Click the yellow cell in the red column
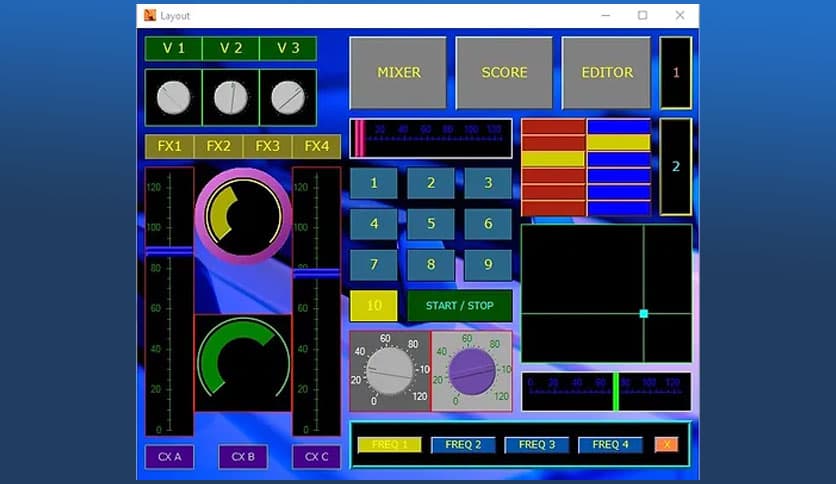The height and width of the screenshot is (484, 836). [553, 159]
